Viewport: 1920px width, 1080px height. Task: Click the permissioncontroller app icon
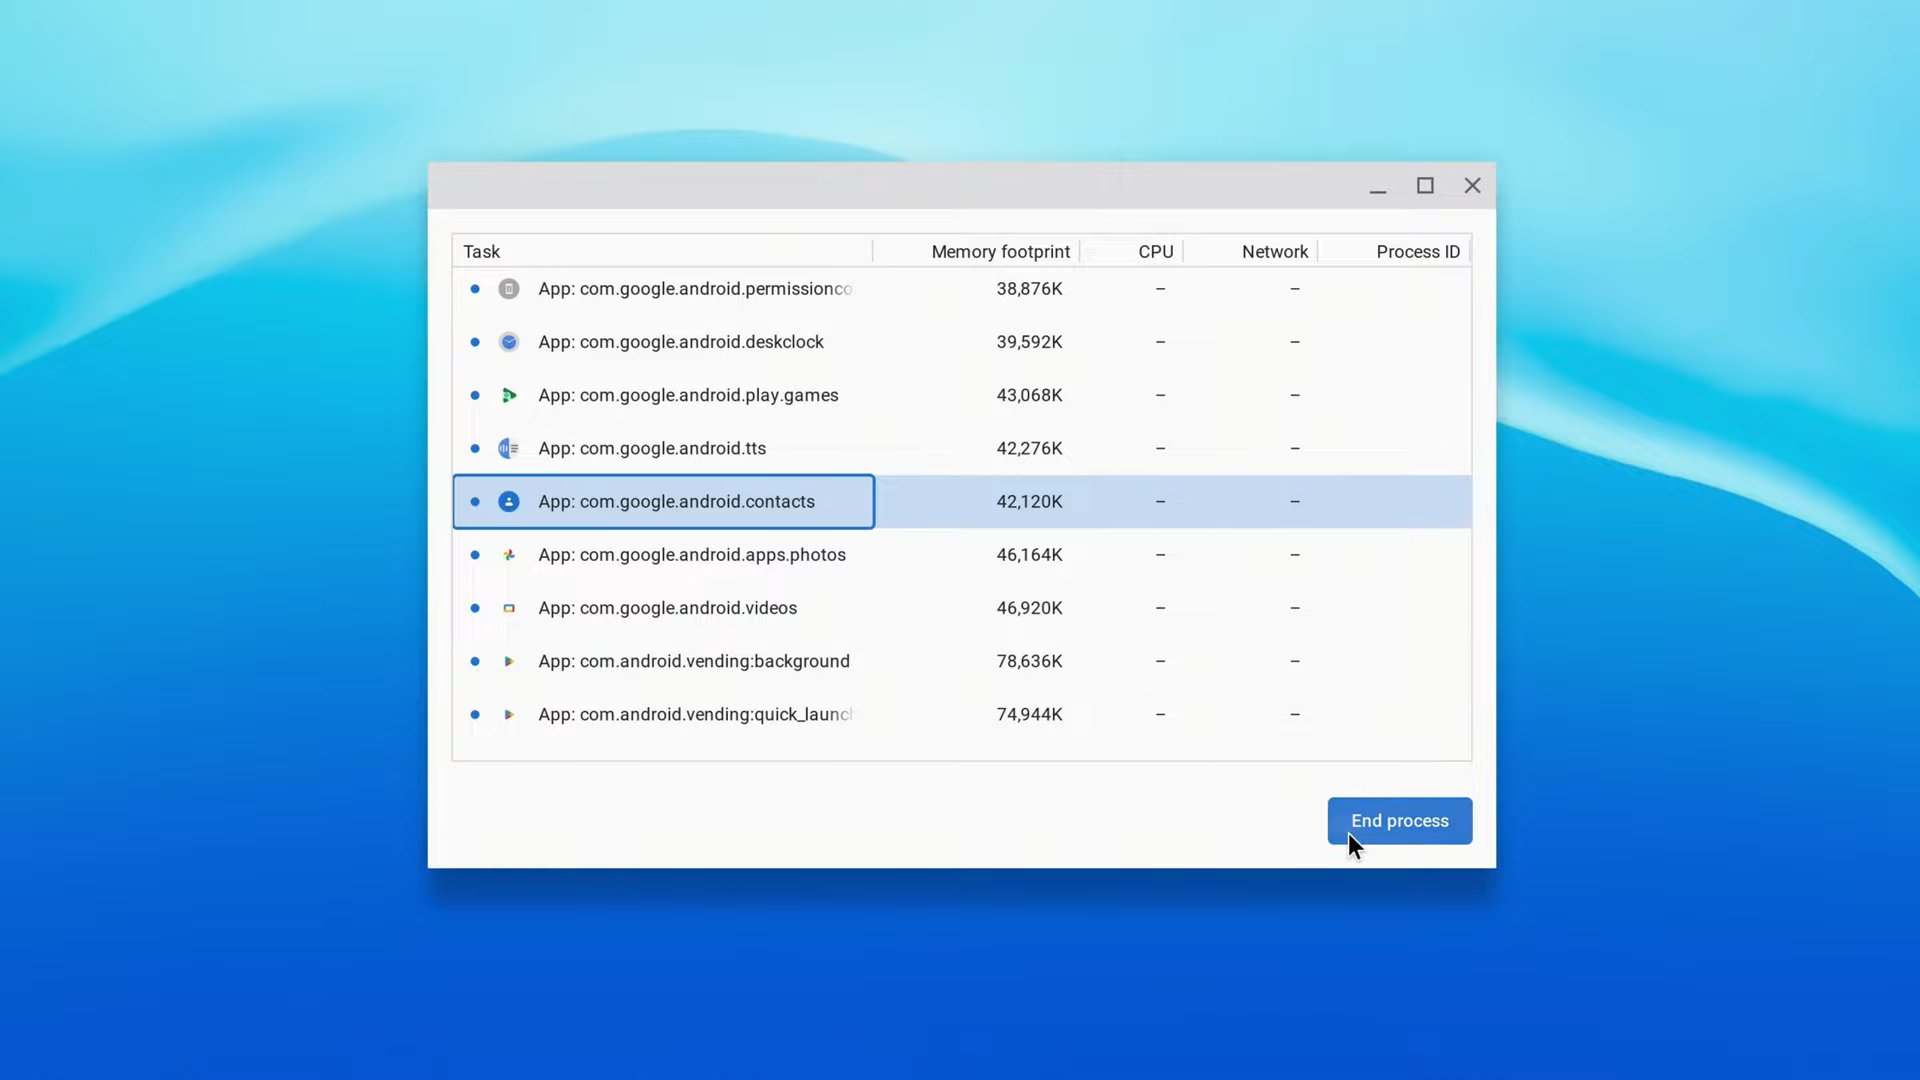509,288
